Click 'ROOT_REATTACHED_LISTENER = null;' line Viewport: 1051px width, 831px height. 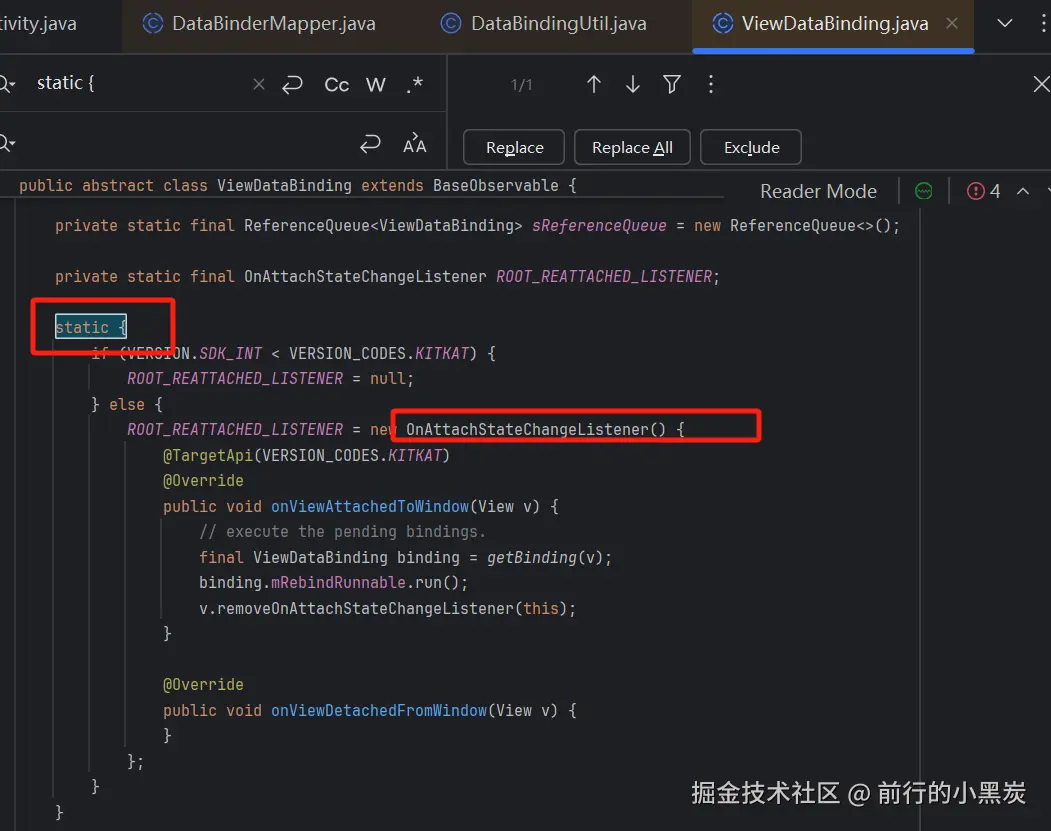pos(270,379)
